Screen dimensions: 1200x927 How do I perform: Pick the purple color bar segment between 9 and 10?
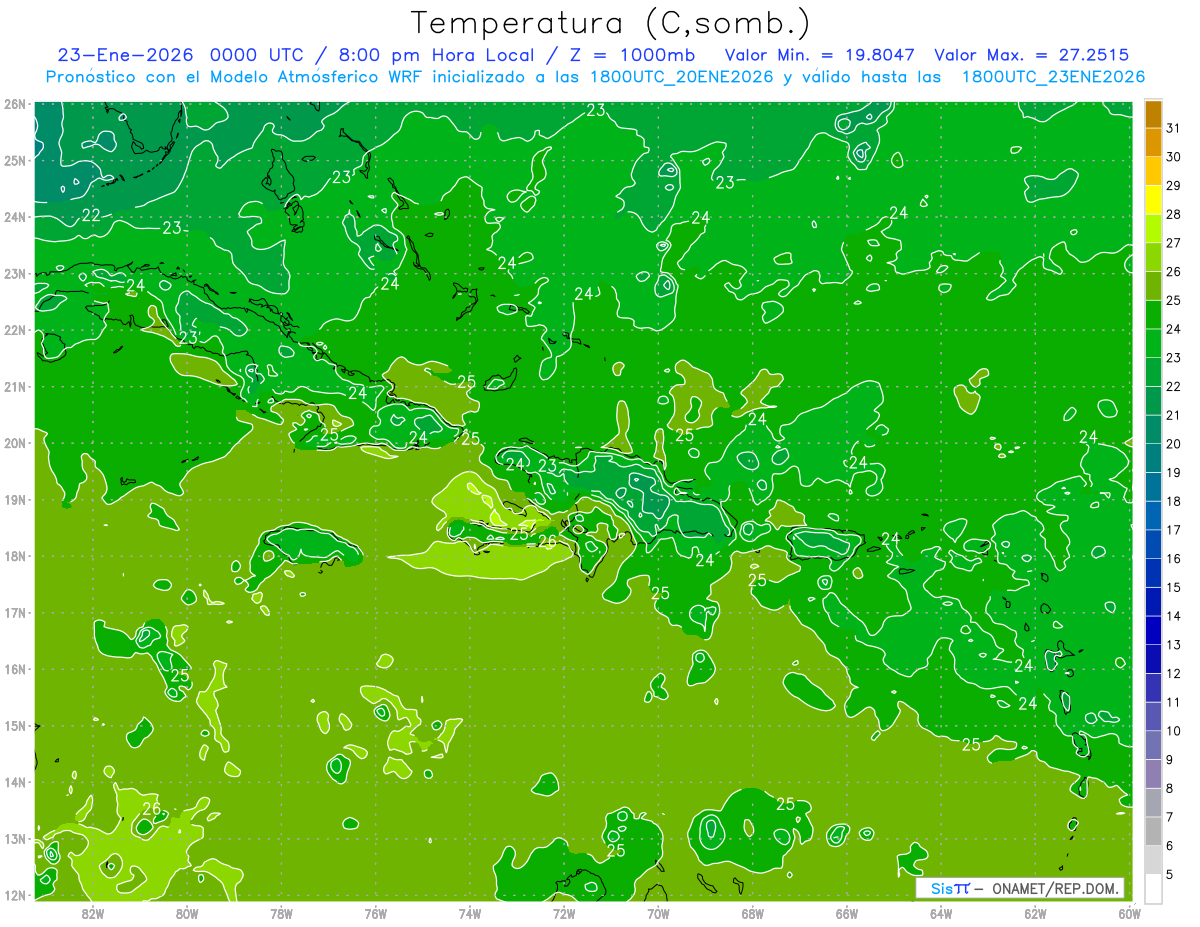[x=1153, y=745]
